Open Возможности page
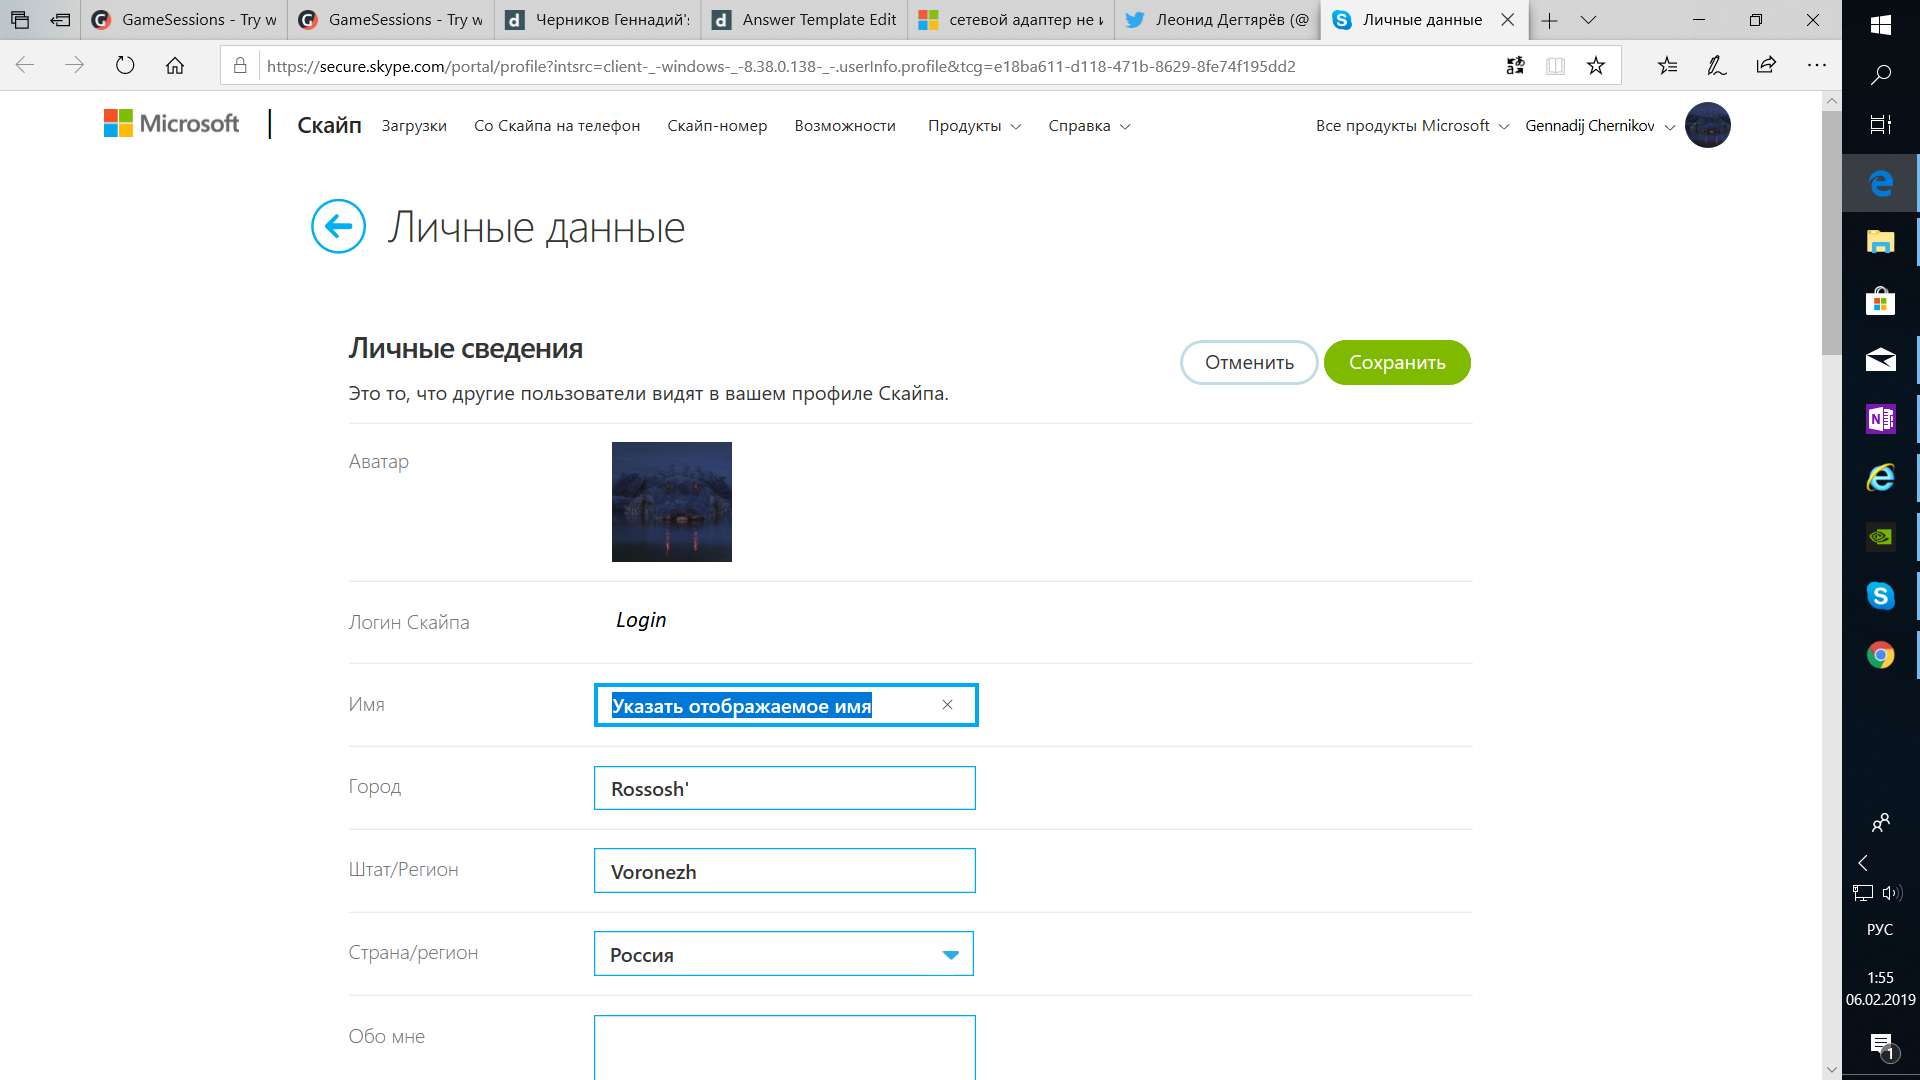Viewport: 1920px width, 1080px height. [x=845, y=126]
